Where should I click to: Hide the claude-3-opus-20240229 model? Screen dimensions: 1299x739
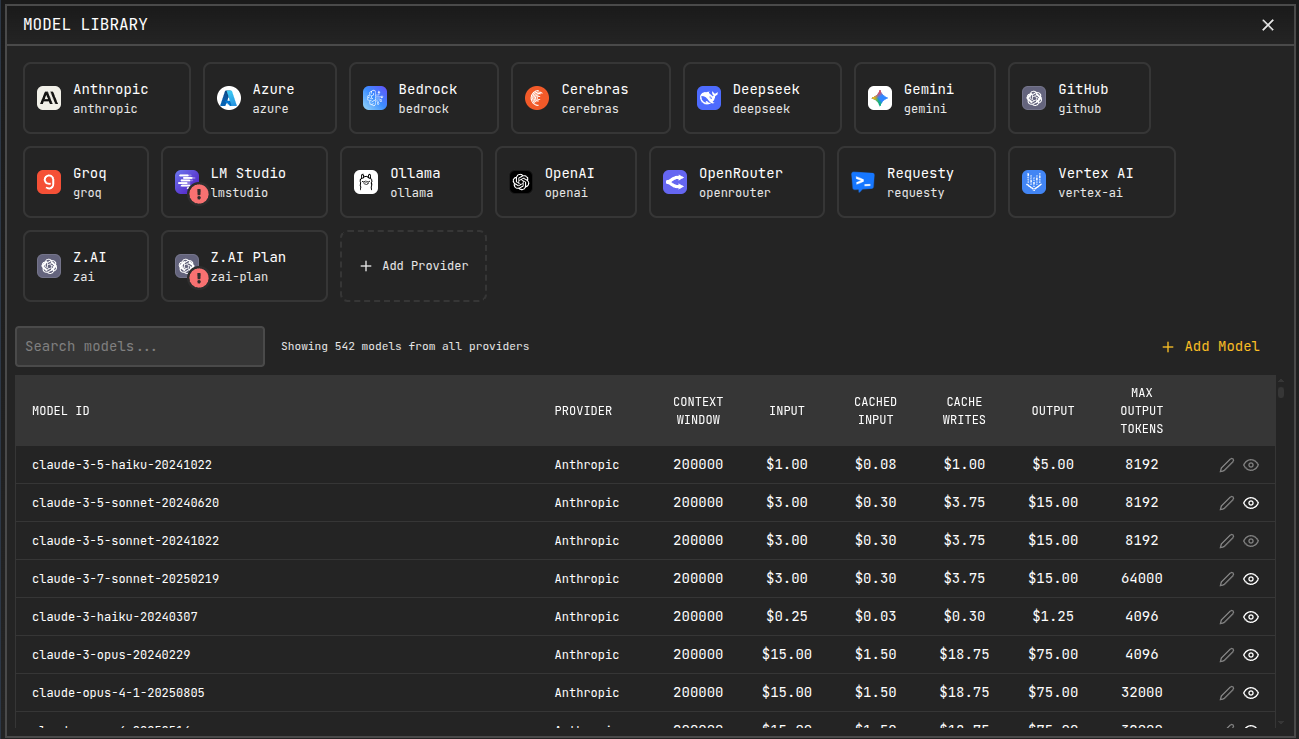(1250, 655)
